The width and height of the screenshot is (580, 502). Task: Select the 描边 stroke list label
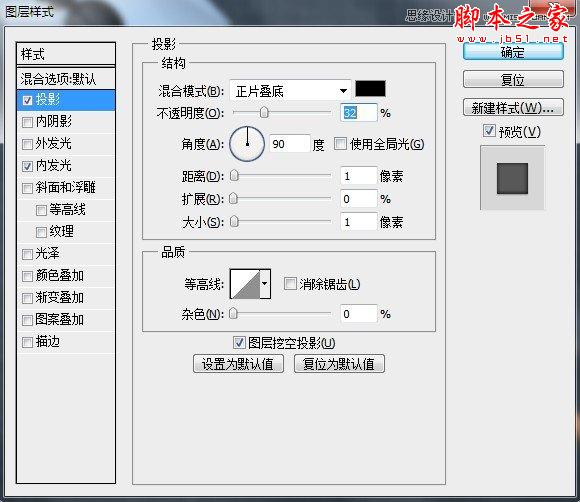click(x=48, y=342)
